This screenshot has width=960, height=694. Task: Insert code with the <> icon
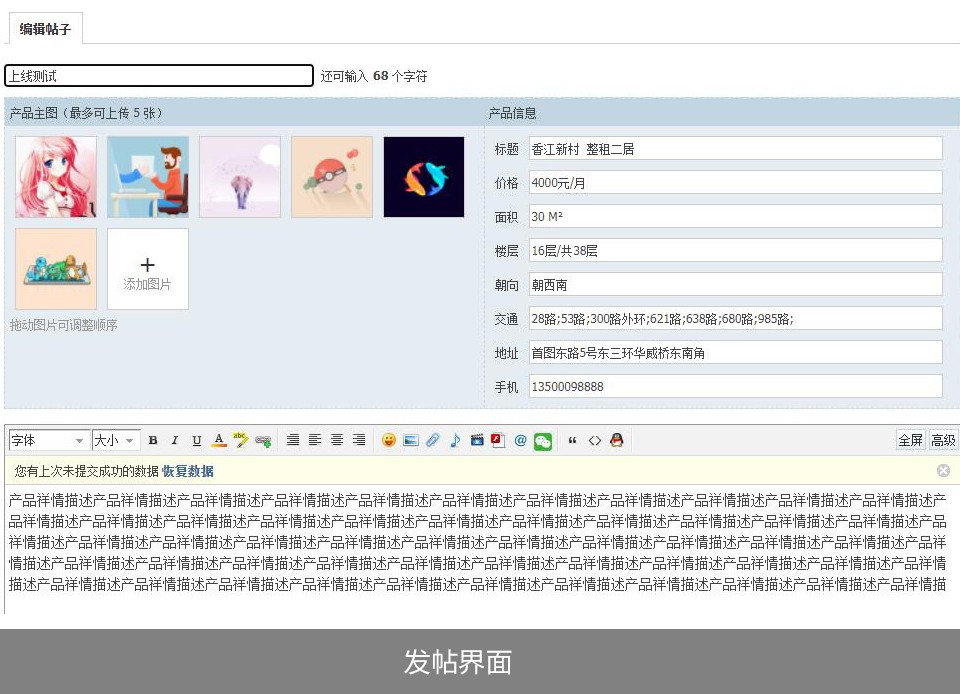[x=594, y=440]
